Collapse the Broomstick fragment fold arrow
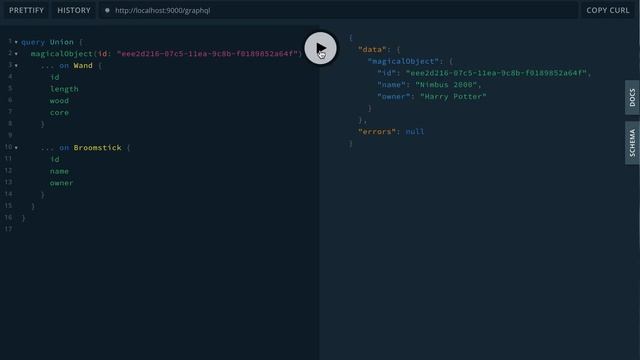Image resolution: width=640 pixels, height=360 pixels. [x=16, y=148]
